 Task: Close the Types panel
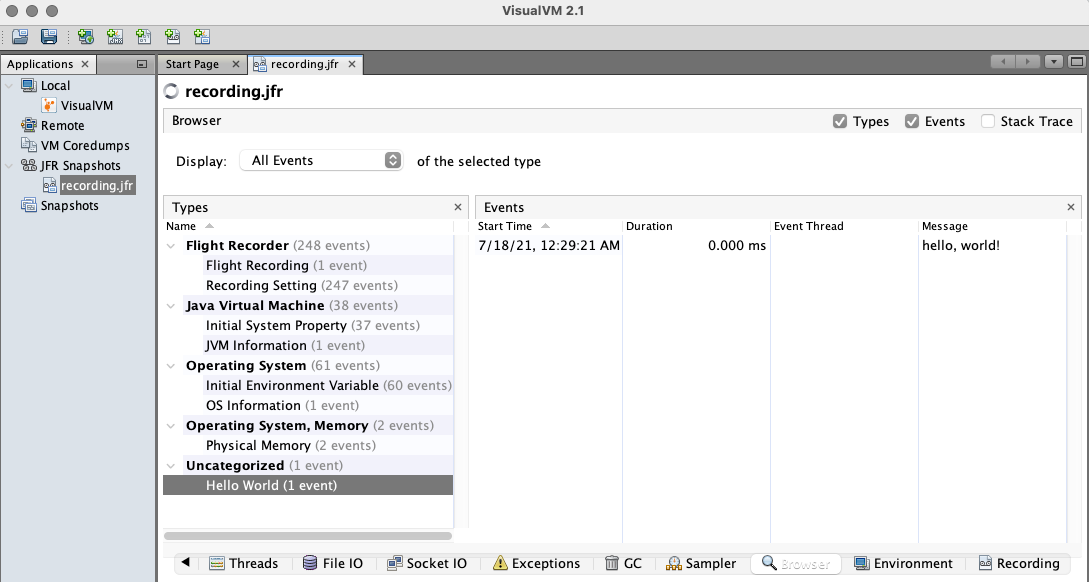[x=457, y=207]
